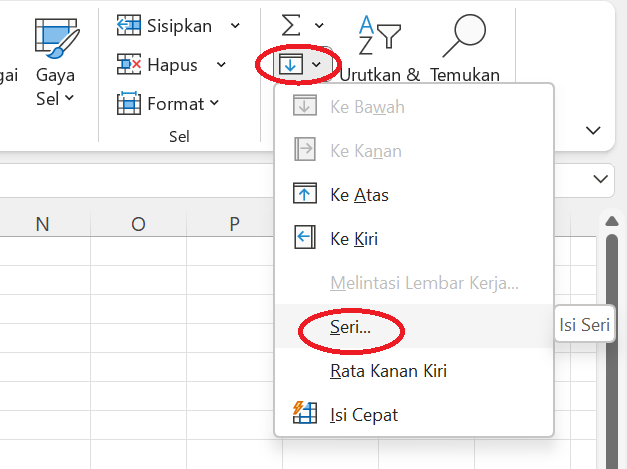Click the Ke Atas fill up icon
Image resolution: width=627 pixels, height=469 pixels.
click(304, 195)
